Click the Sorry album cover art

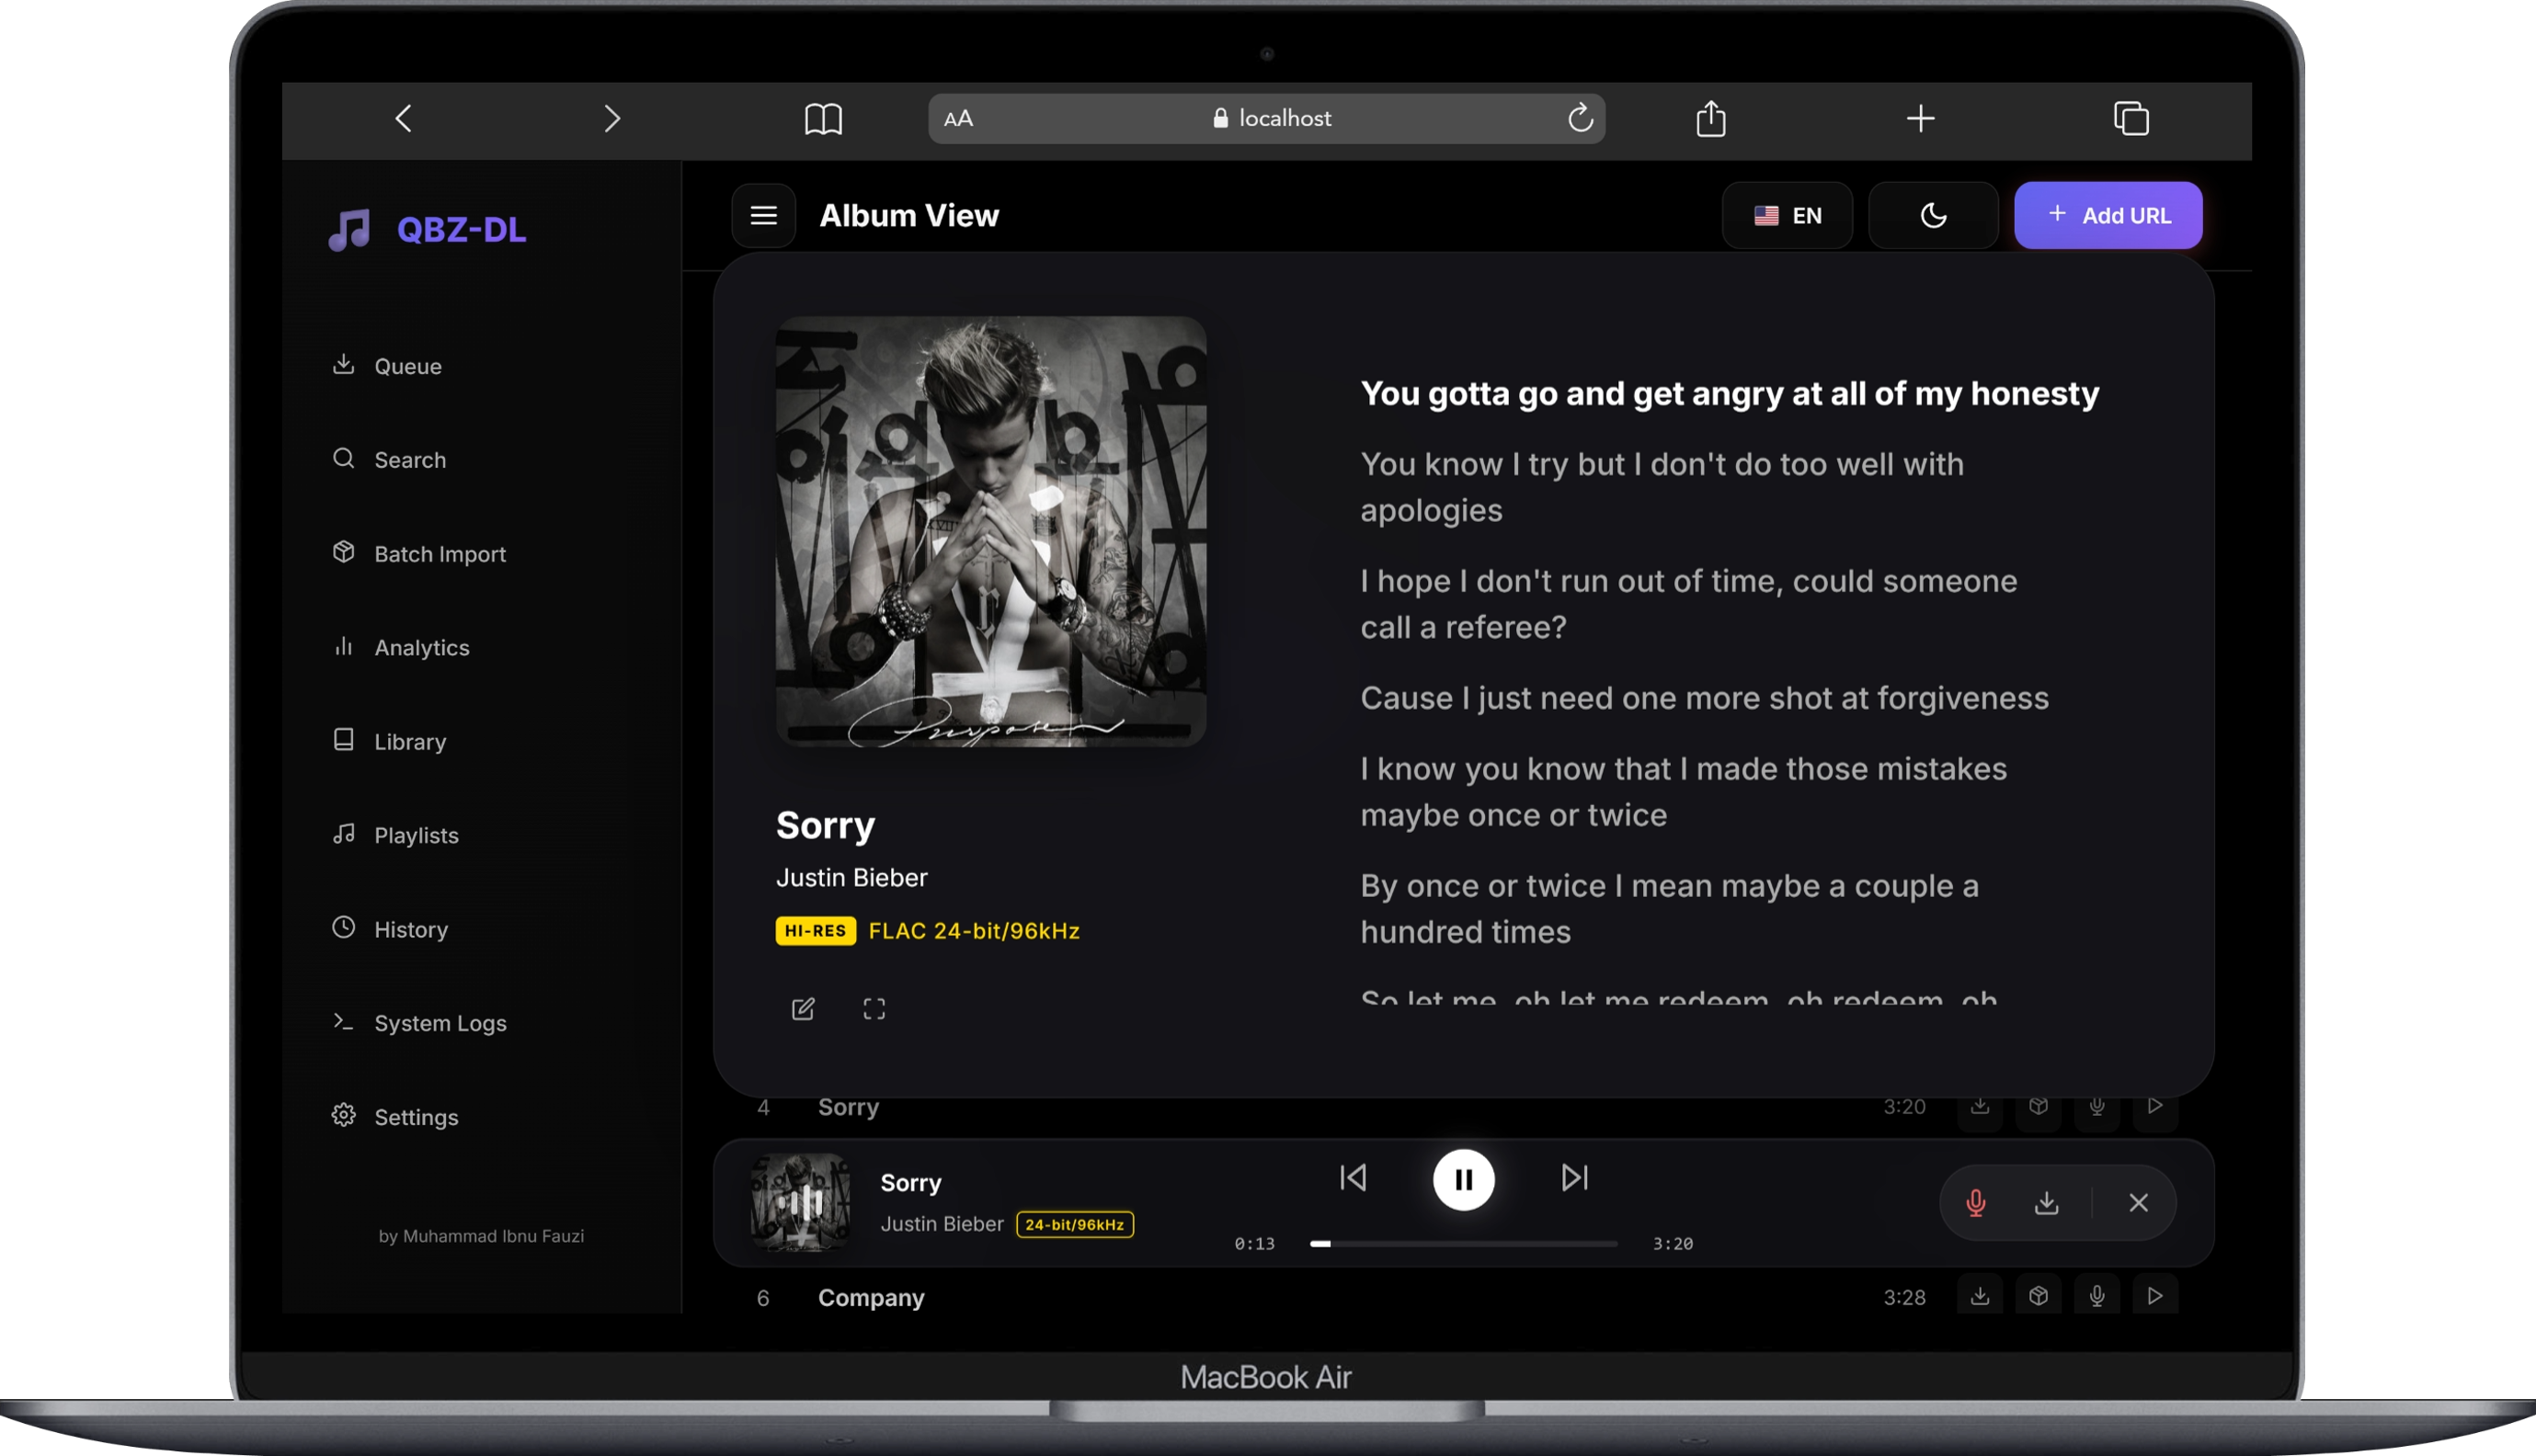tap(991, 532)
